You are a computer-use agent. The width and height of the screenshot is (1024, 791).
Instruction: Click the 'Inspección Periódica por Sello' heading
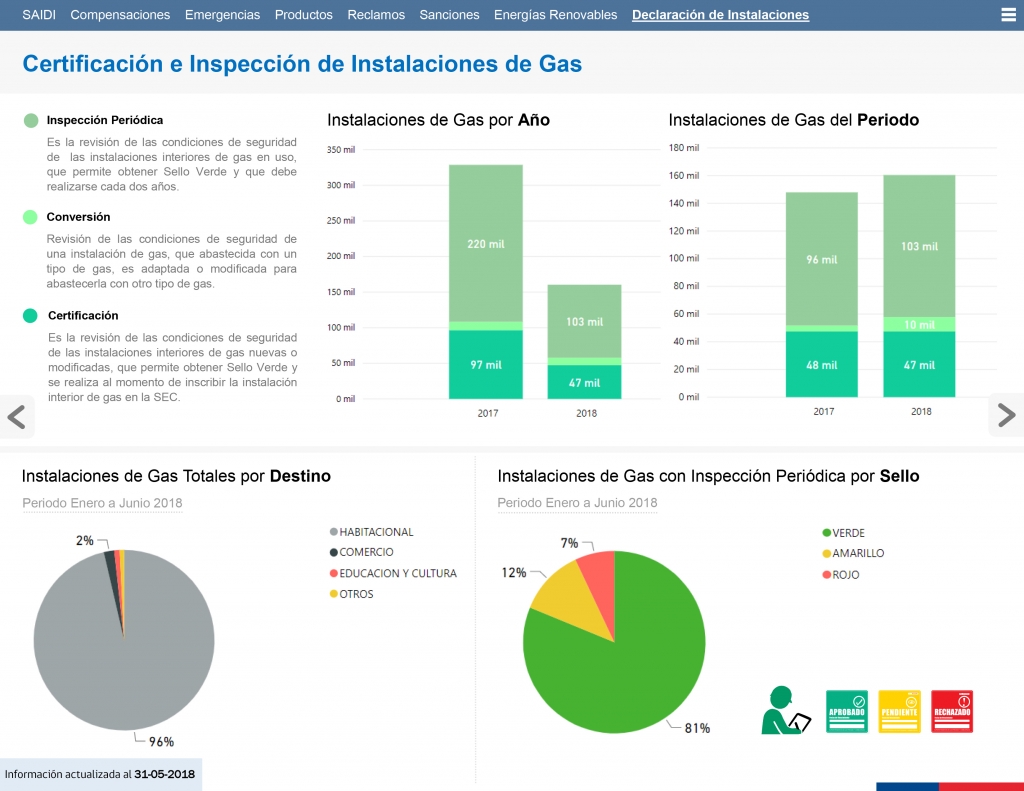point(709,476)
